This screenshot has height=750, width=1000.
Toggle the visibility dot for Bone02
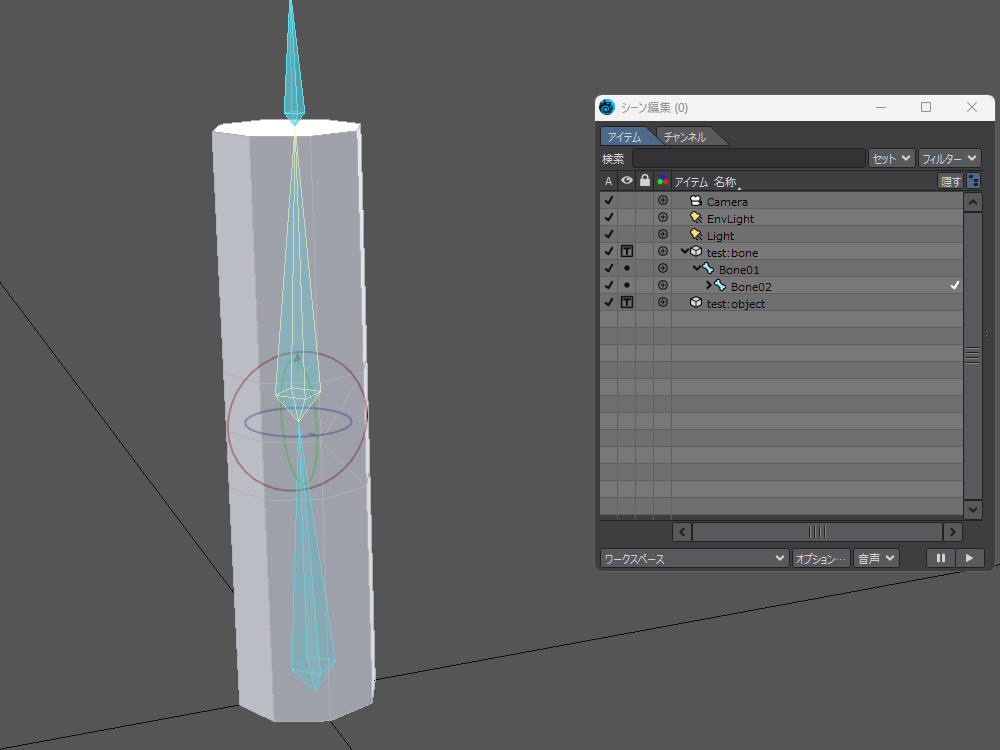point(627,286)
